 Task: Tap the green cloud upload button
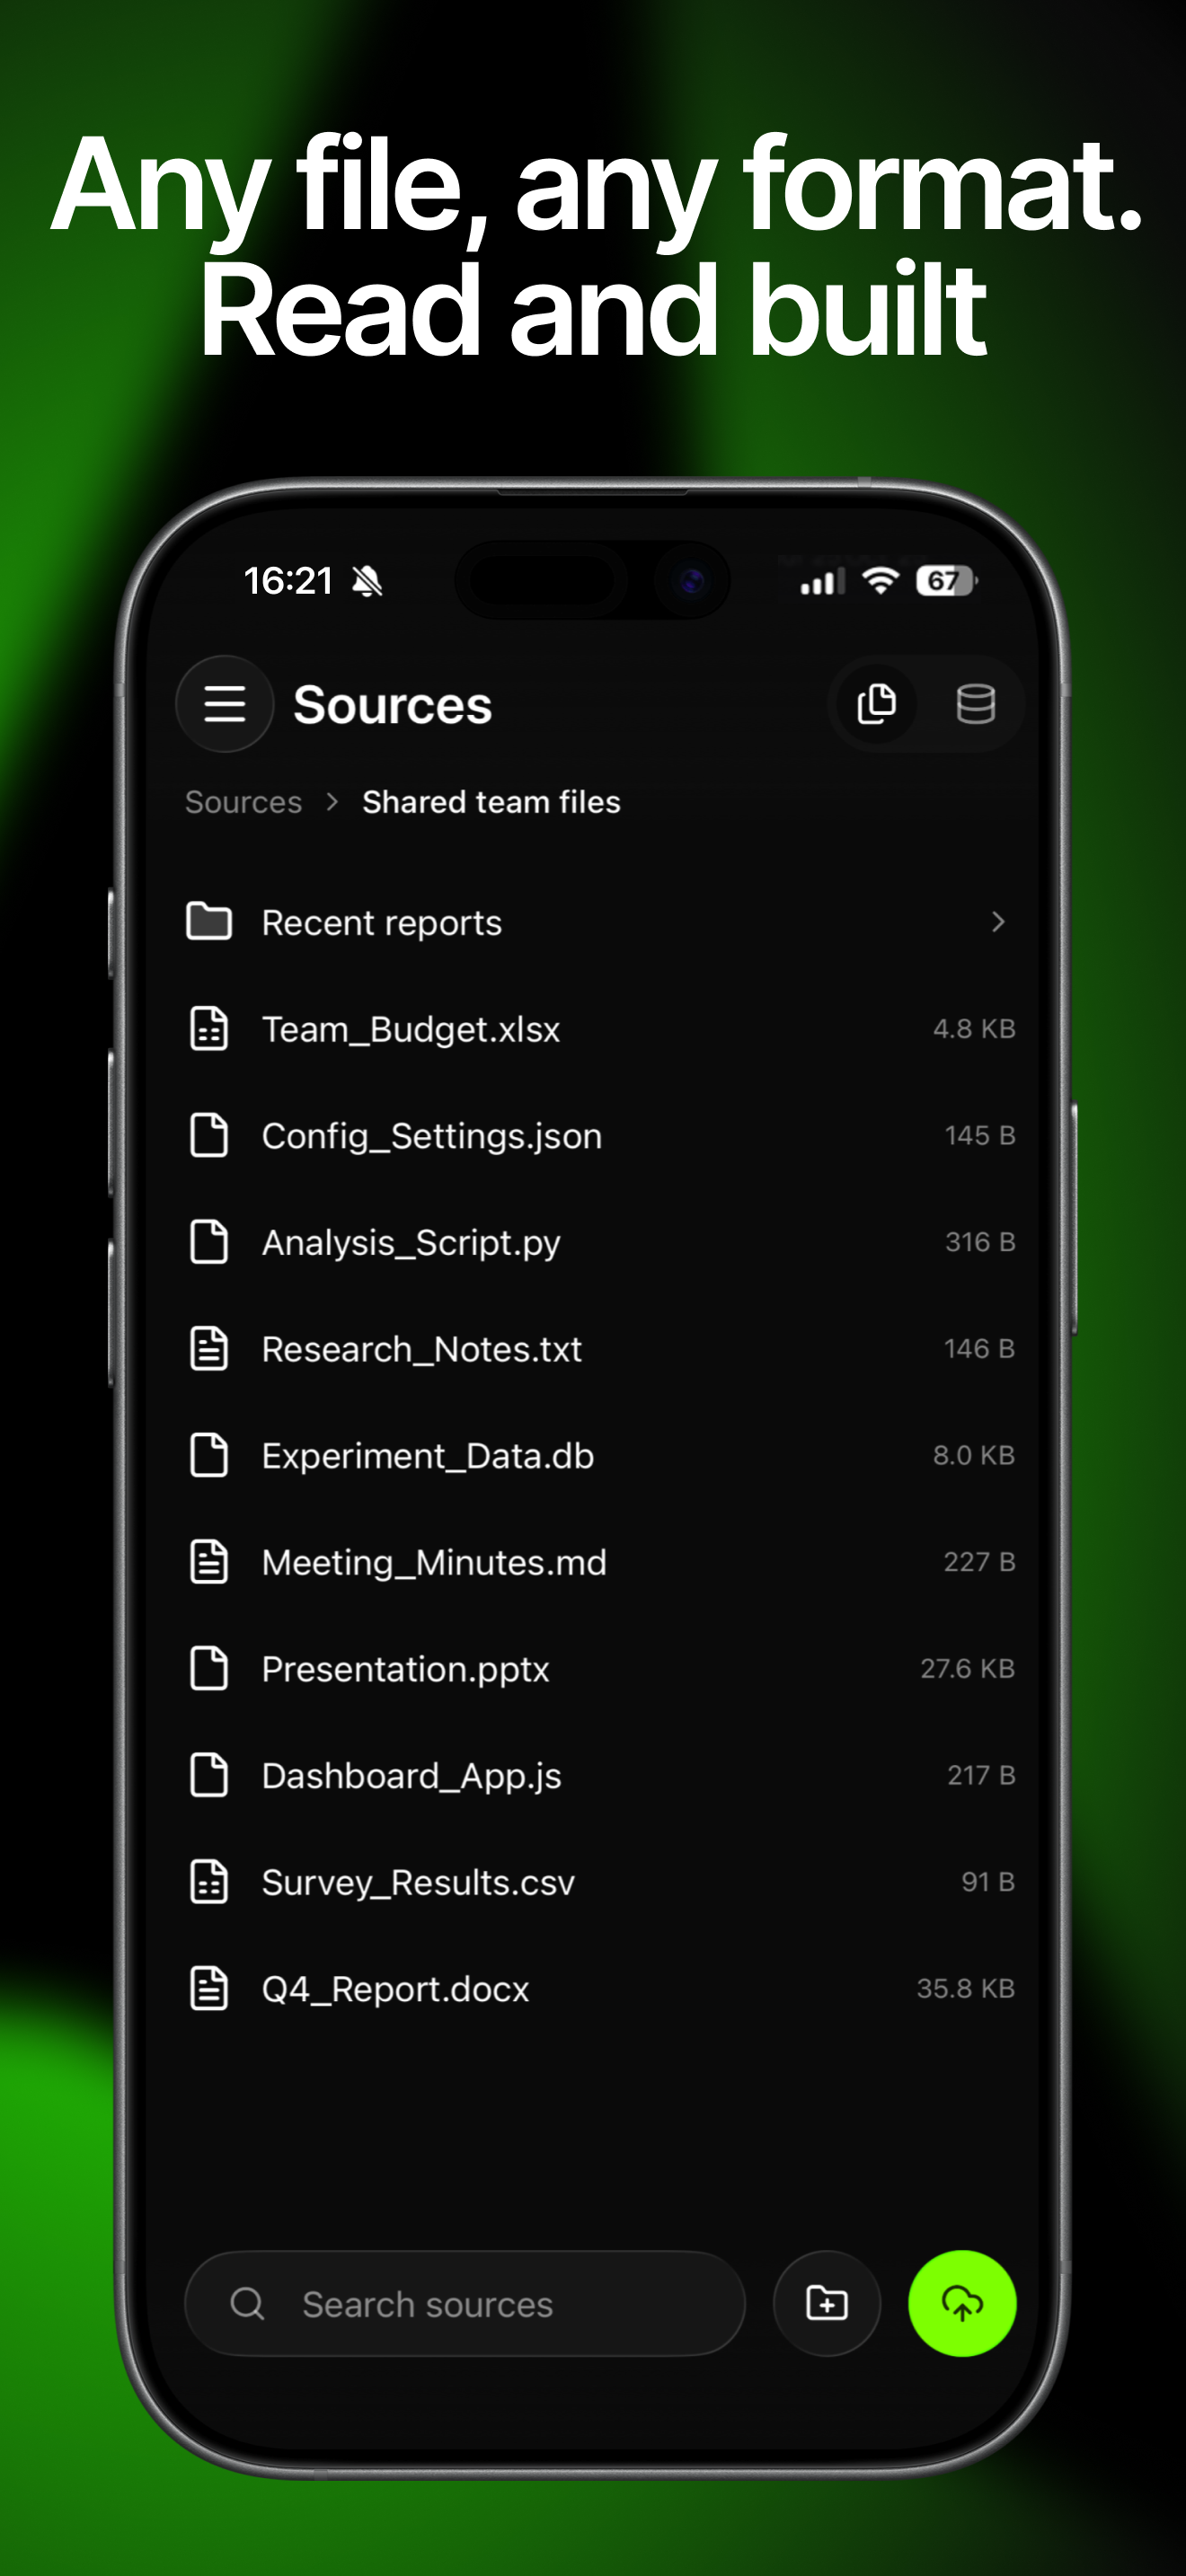tap(962, 2303)
